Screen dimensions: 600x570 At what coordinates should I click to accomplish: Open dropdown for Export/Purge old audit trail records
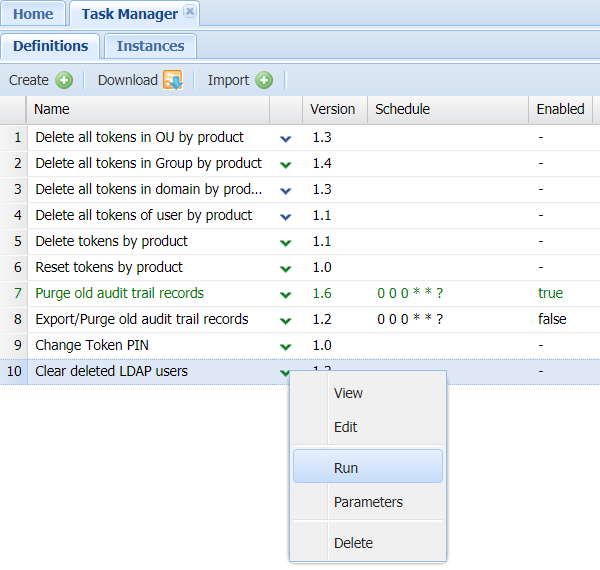point(286,320)
